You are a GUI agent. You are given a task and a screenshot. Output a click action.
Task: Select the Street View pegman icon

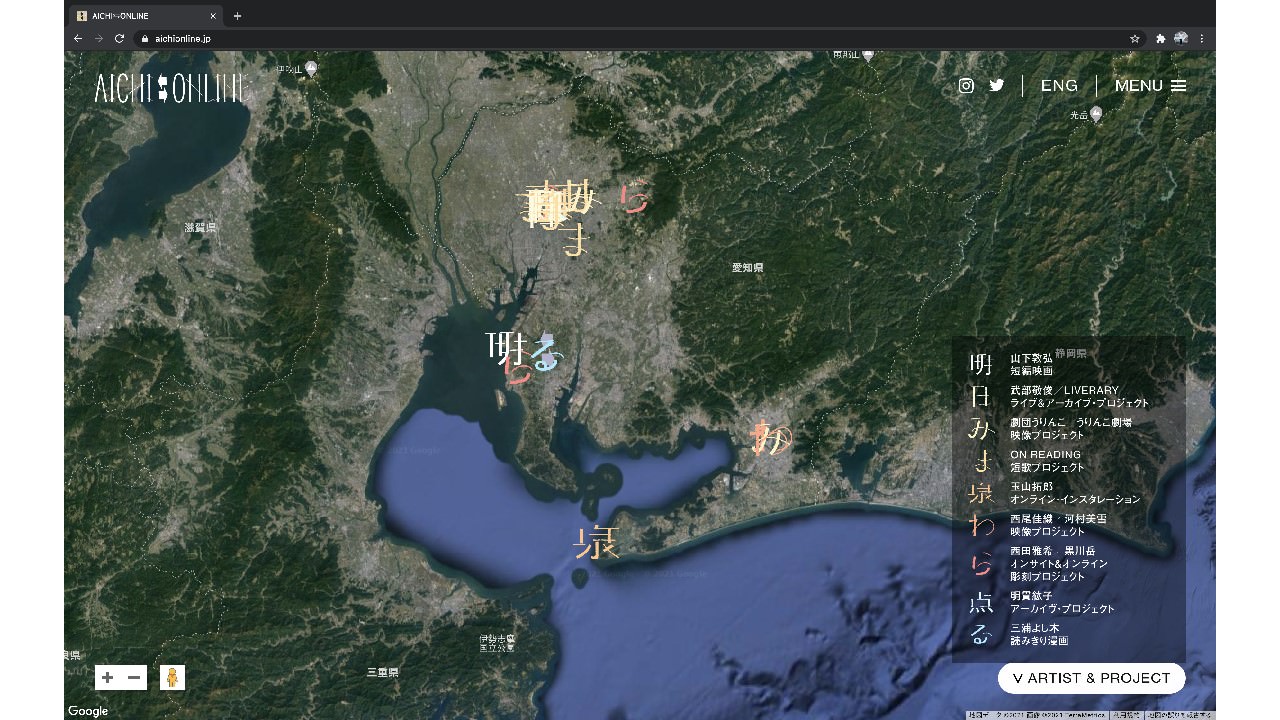pos(172,678)
